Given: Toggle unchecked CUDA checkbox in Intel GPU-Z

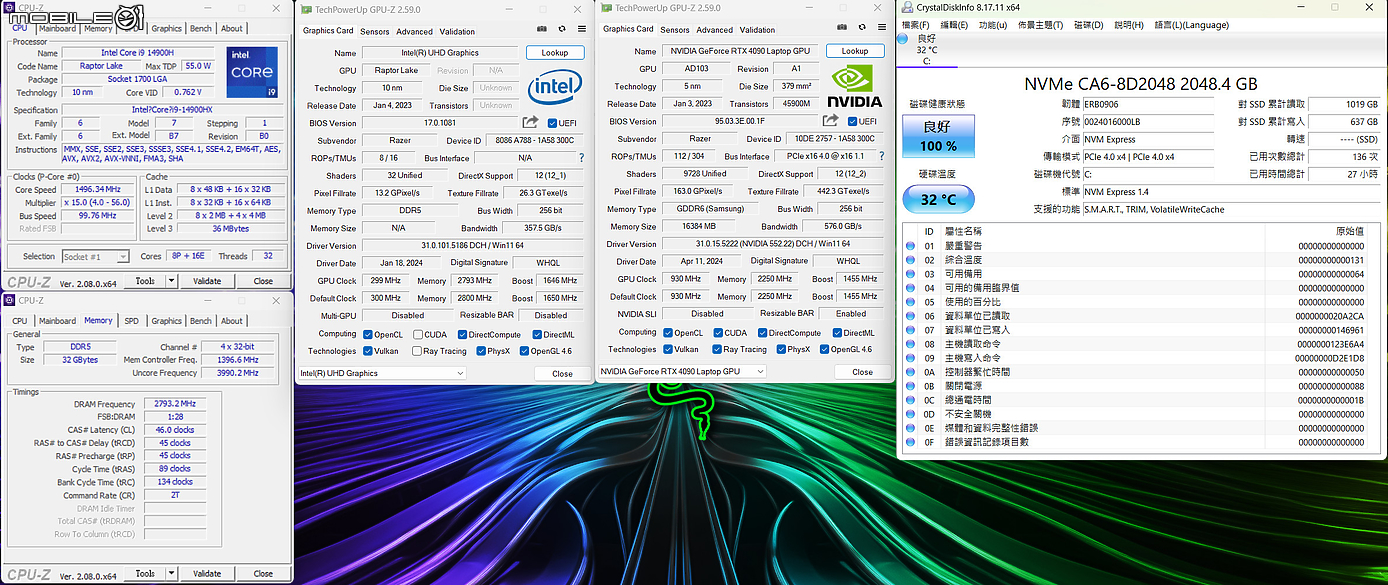Looking at the screenshot, I should click(x=416, y=334).
